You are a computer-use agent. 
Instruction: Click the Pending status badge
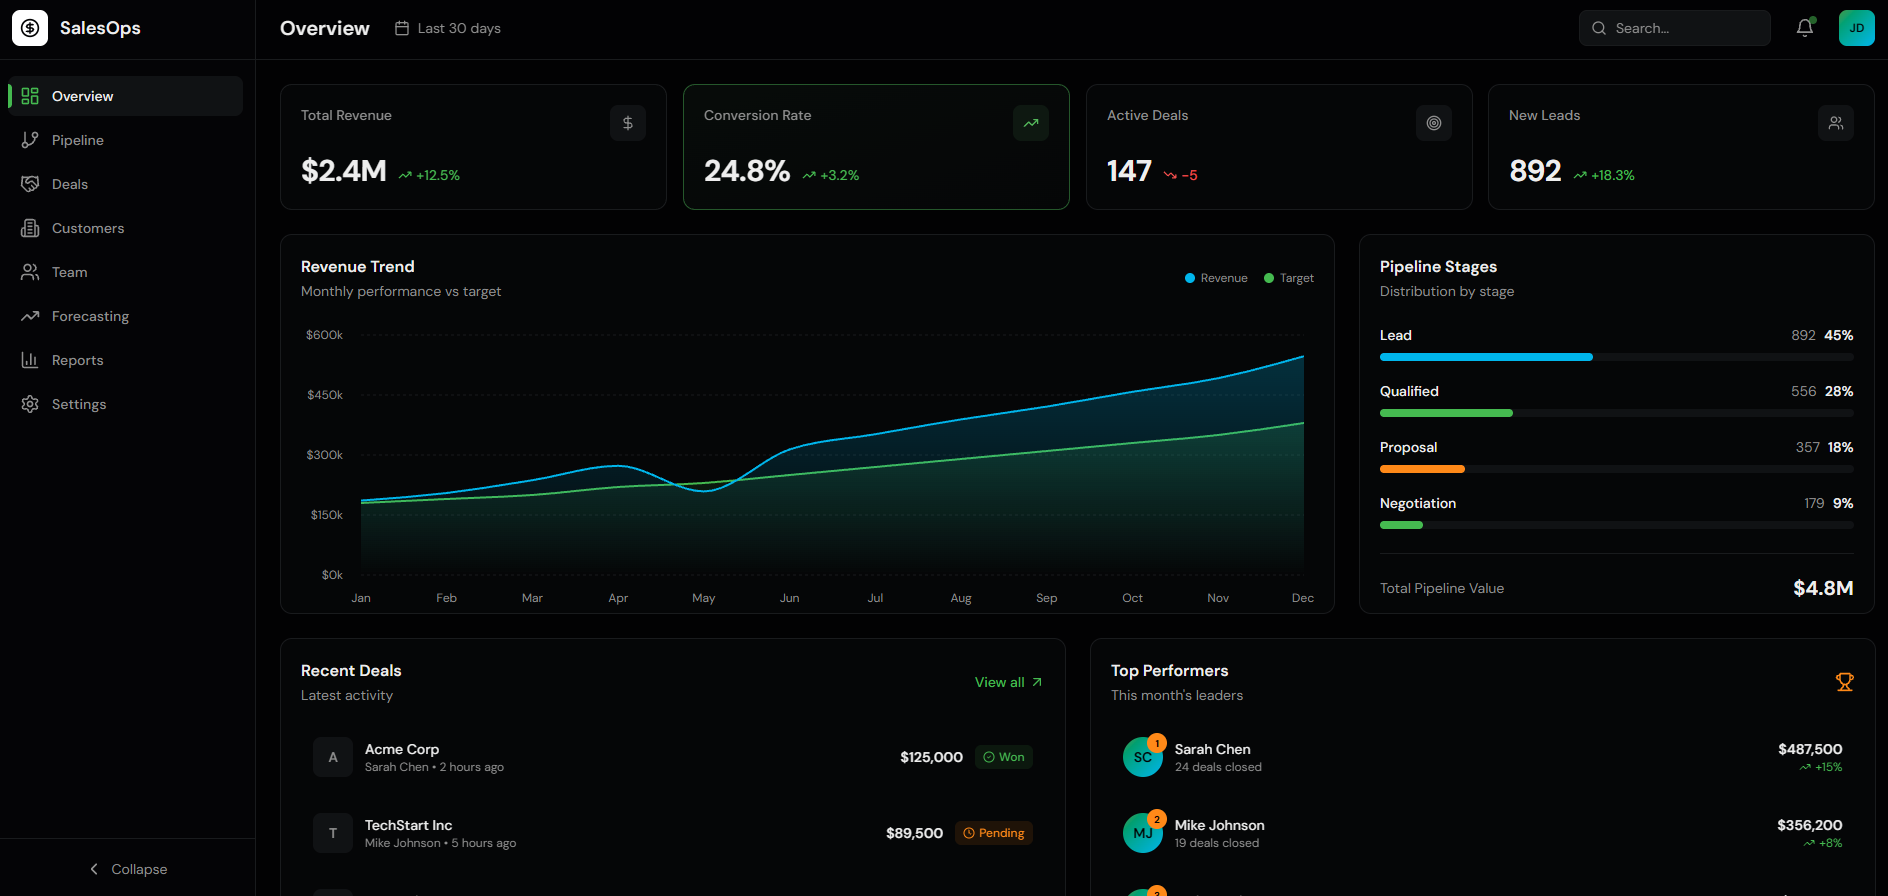click(x=994, y=833)
